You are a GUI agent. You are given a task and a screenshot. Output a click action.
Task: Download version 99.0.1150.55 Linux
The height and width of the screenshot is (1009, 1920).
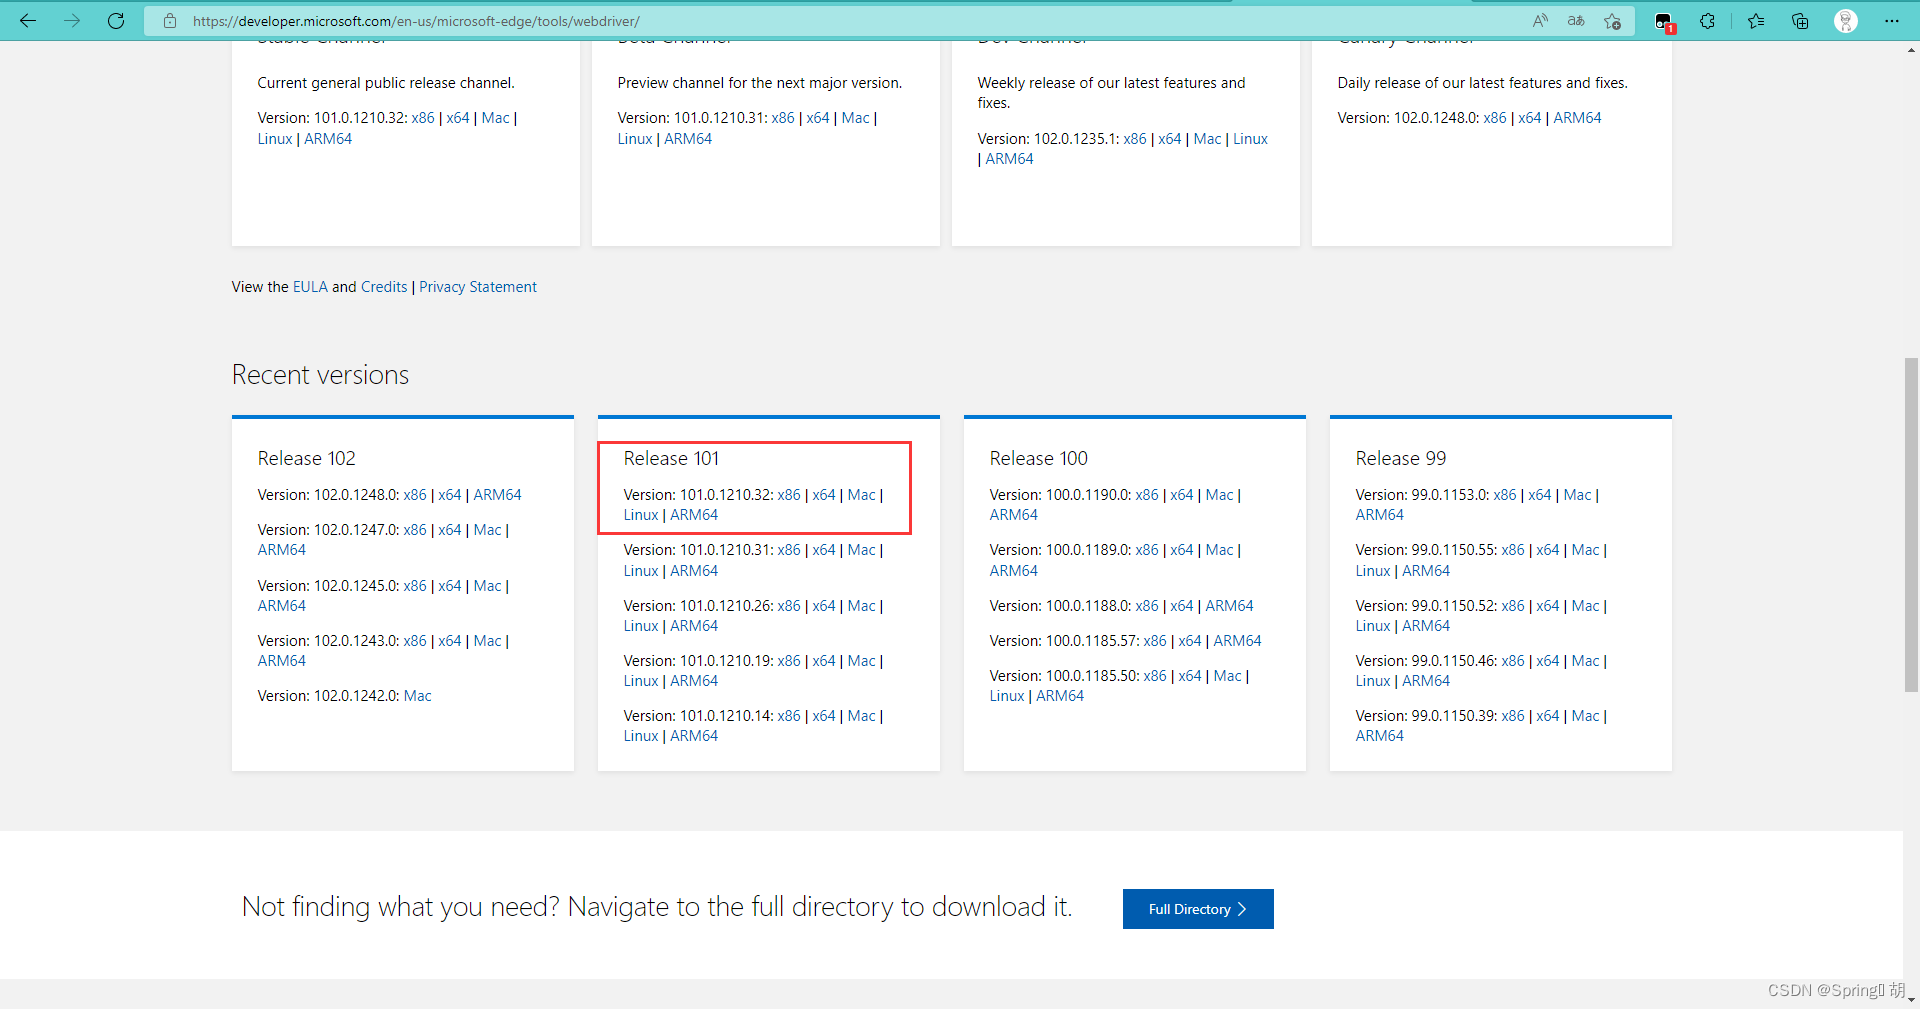[x=1373, y=571]
